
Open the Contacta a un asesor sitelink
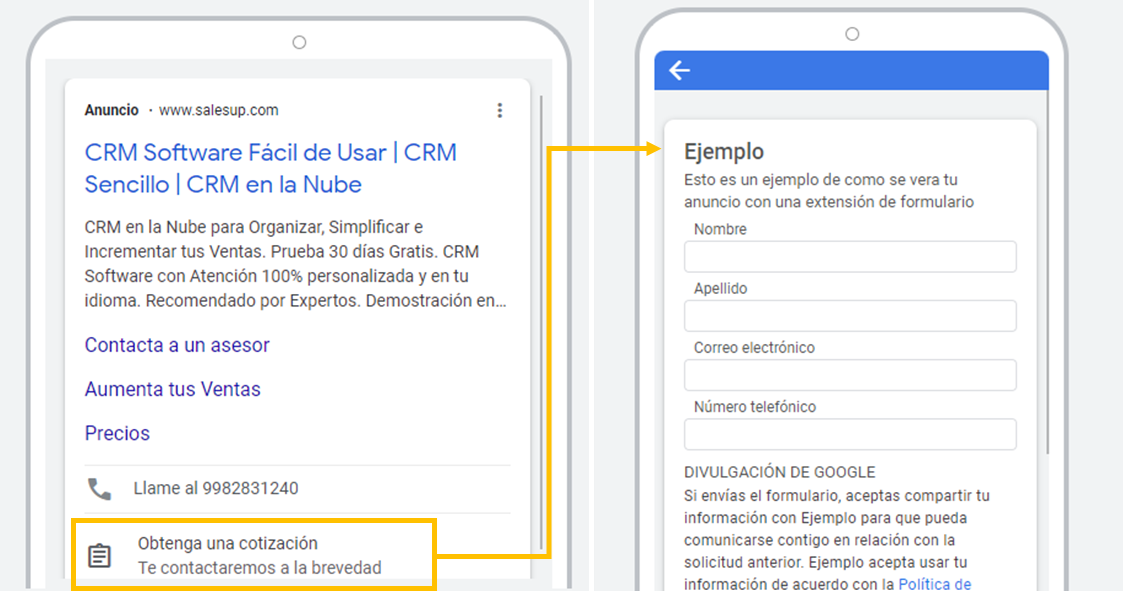click(x=176, y=345)
